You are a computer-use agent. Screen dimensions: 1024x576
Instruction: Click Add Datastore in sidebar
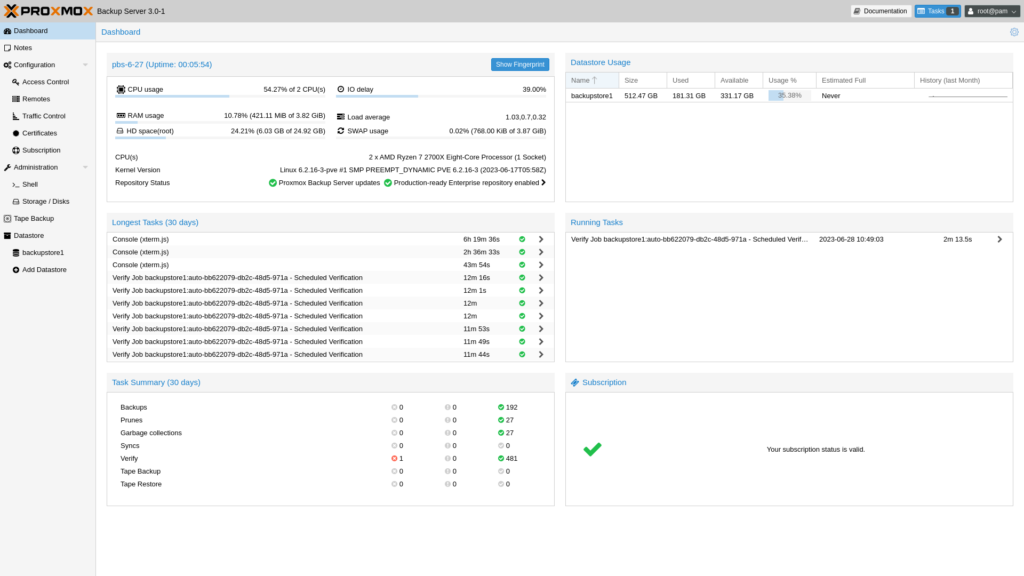46,270
